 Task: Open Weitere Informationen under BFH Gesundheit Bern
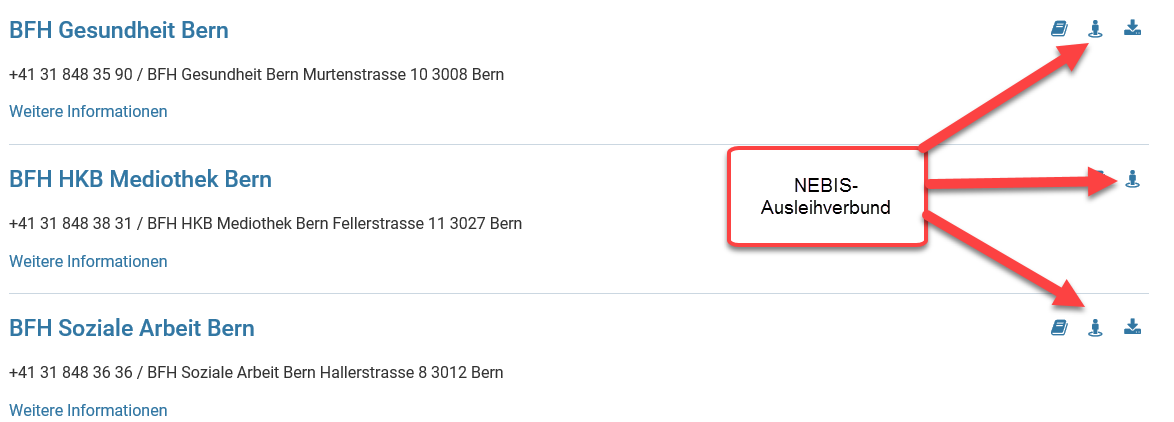(x=88, y=111)
